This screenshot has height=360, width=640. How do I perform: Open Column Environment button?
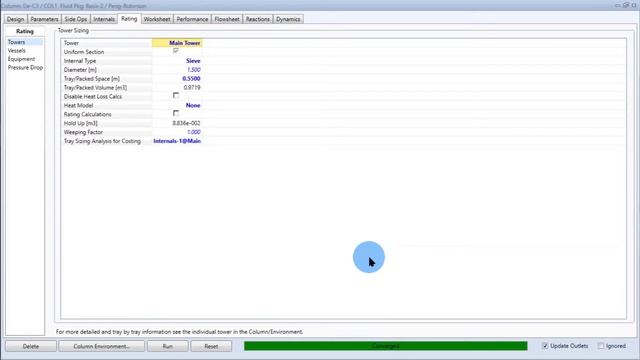102,346
